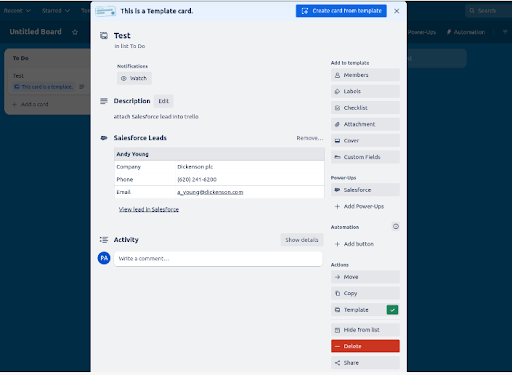Screen dimensions: 512x375
Task: Open Power-Ups in board header
Action: (x=422, y=32)
